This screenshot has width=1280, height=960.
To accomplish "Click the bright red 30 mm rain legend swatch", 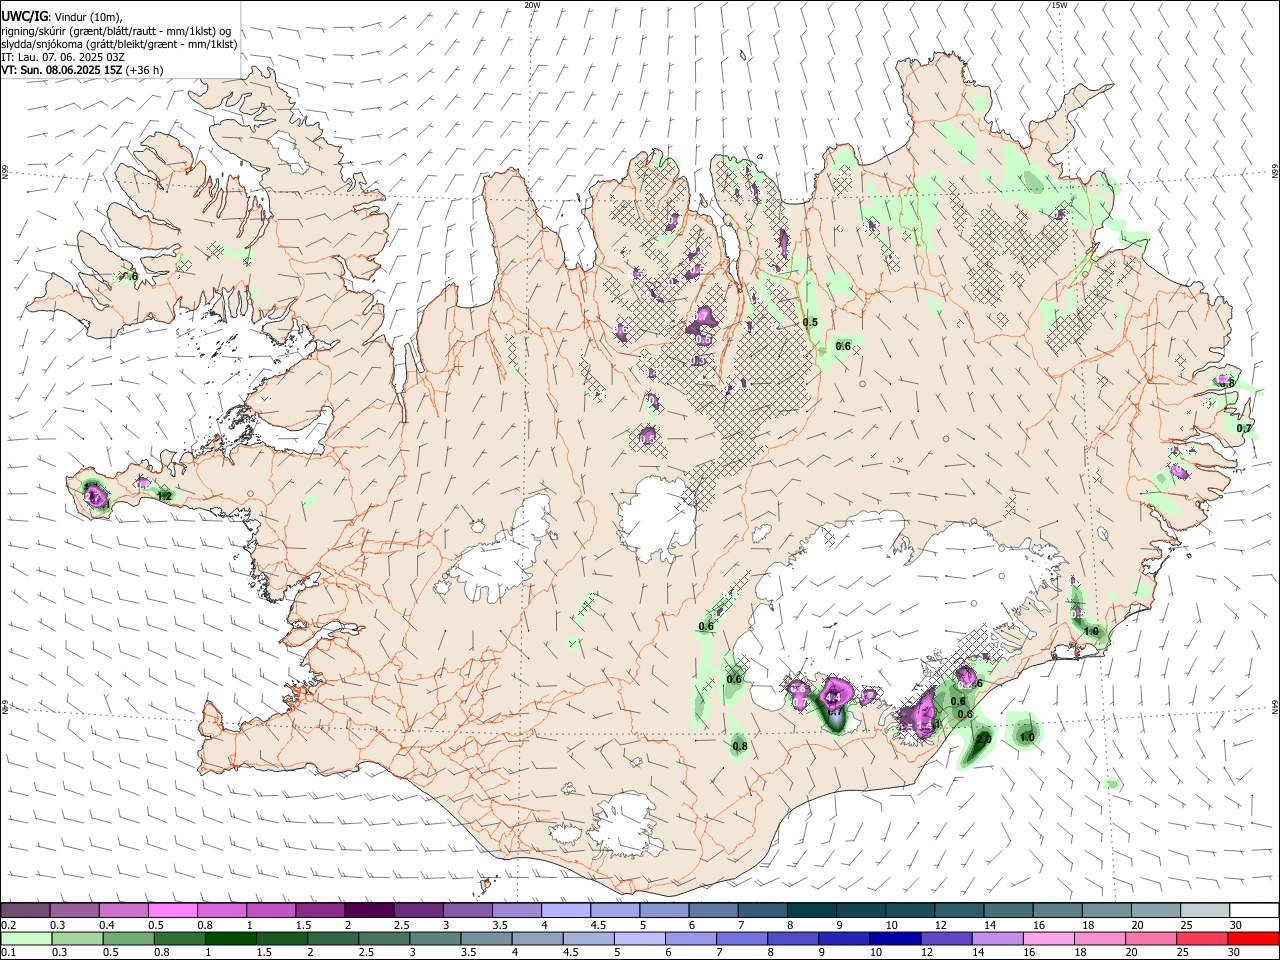I will [1254, 939].
